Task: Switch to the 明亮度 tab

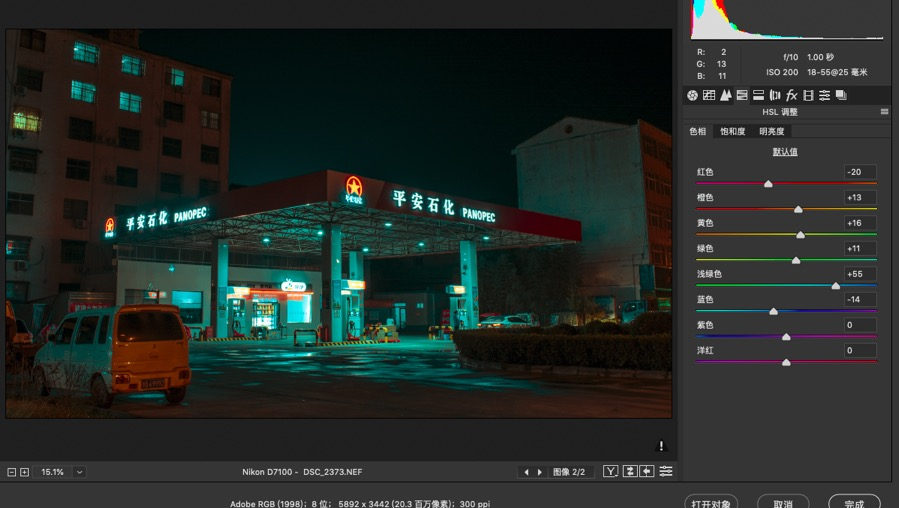Action: point(772,131)
